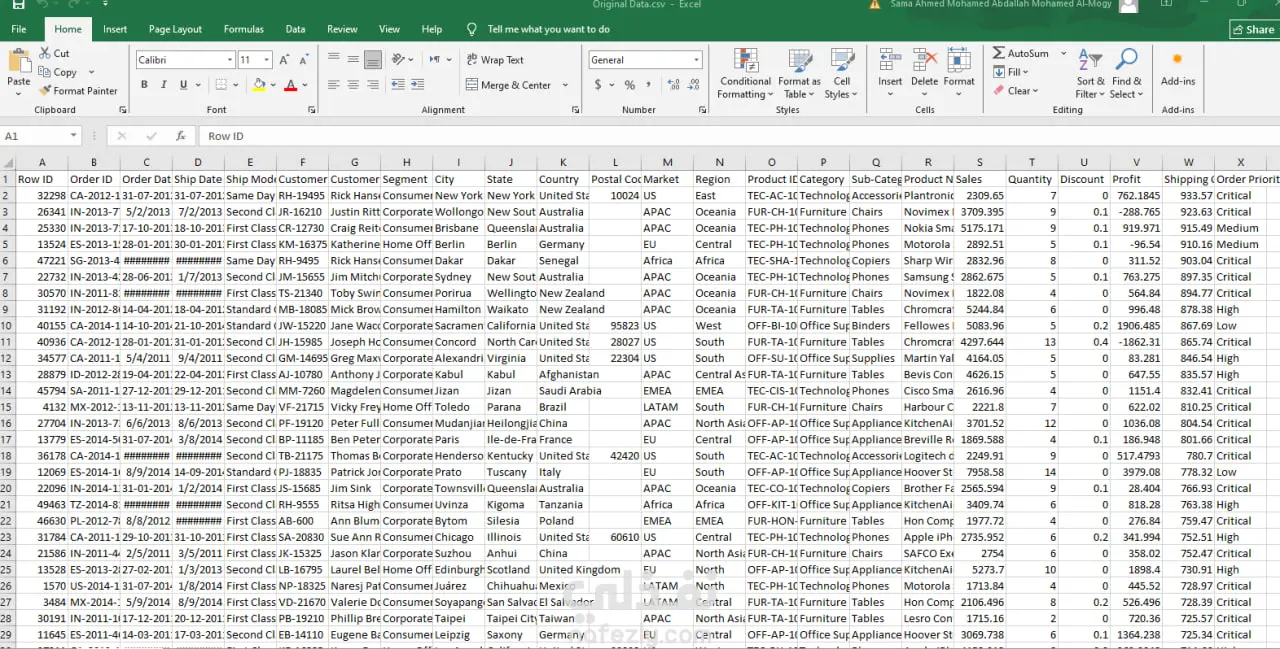
Task: Open the Alignment settings dialog launcher
Action: (x=575, y=110)
